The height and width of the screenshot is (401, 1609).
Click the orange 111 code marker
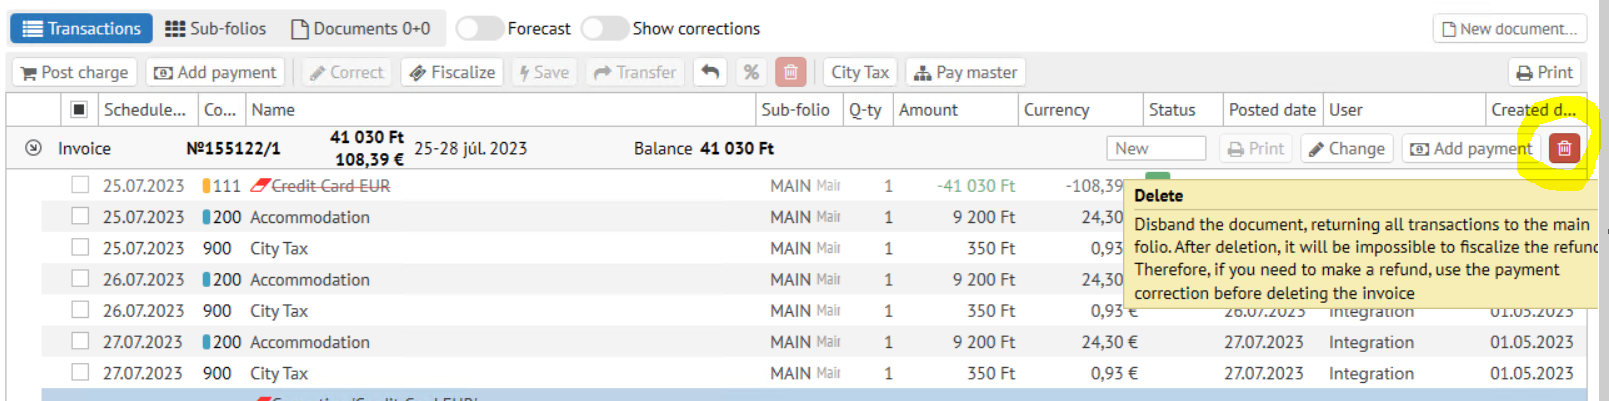coord(206,186)
